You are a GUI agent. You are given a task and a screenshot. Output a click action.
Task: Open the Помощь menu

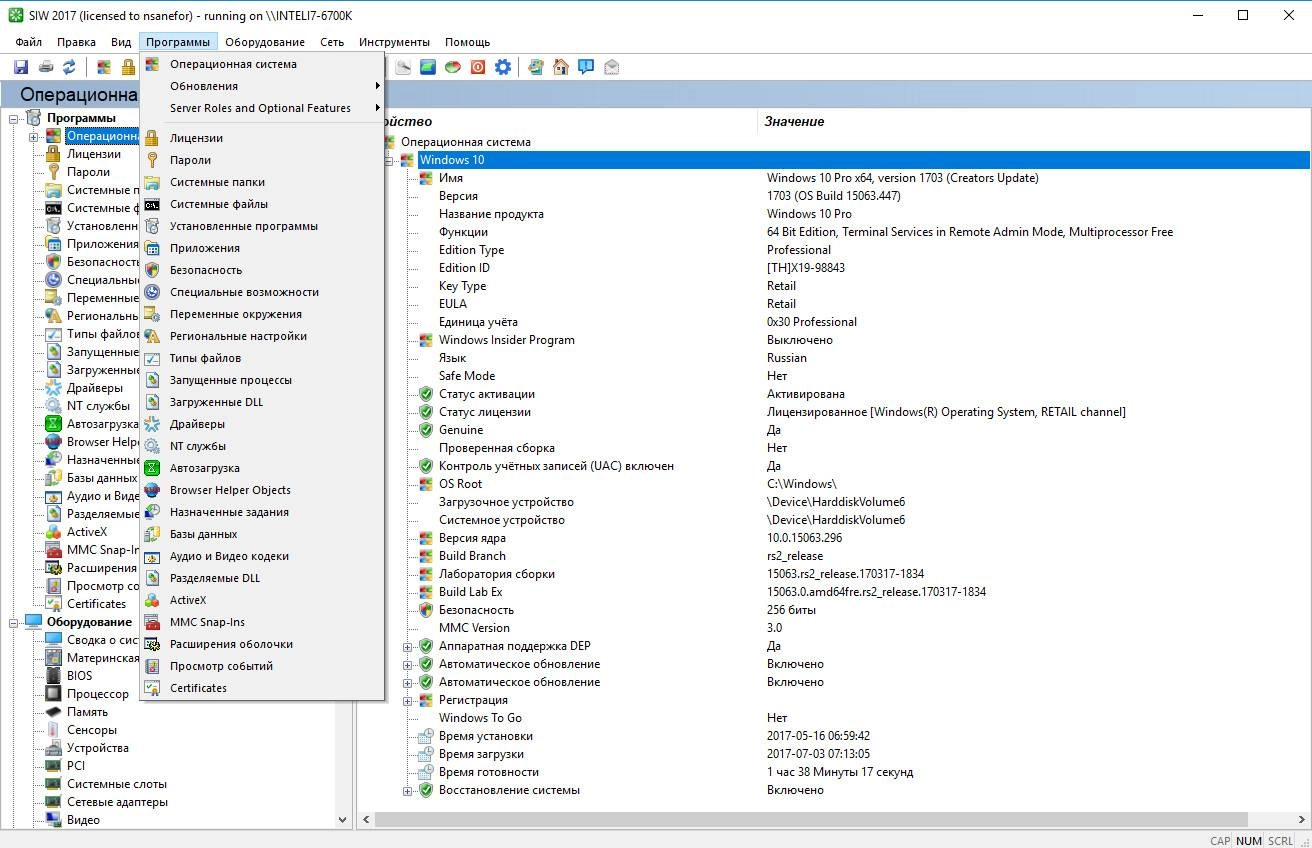pyautogui.click(x=467, y=42)
